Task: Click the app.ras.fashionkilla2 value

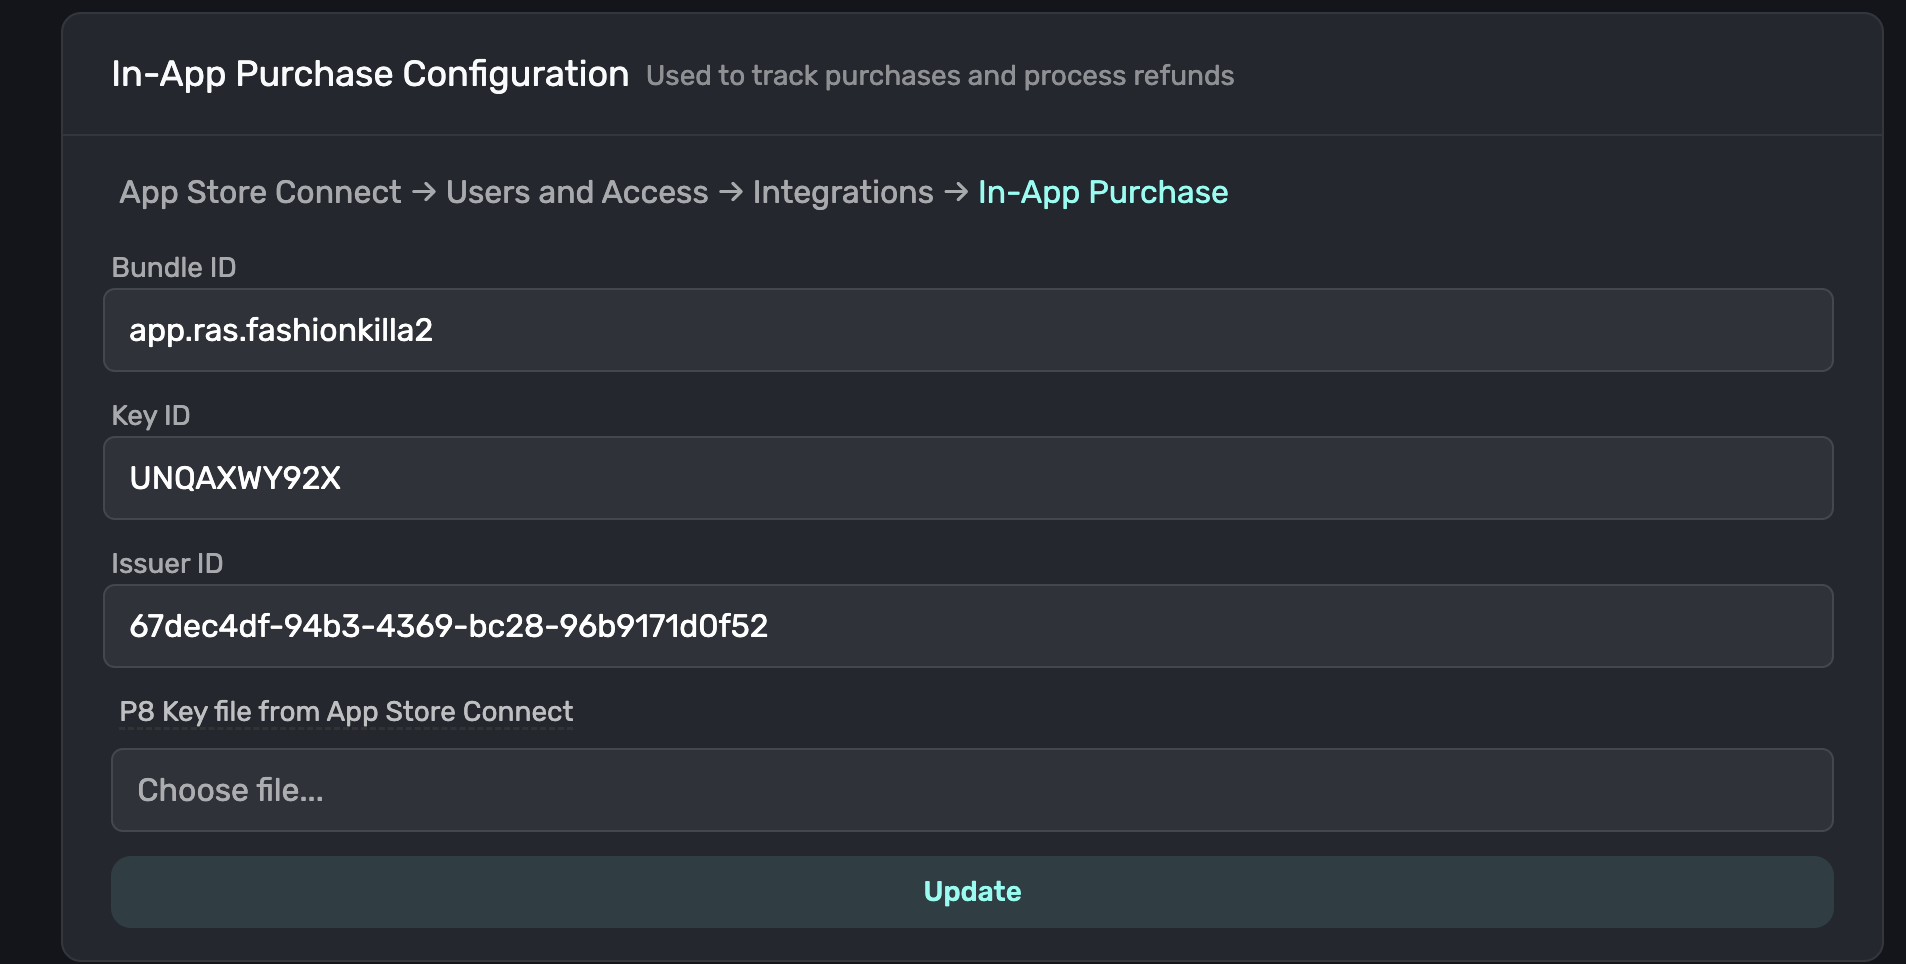Action: [x=282, y=330]
